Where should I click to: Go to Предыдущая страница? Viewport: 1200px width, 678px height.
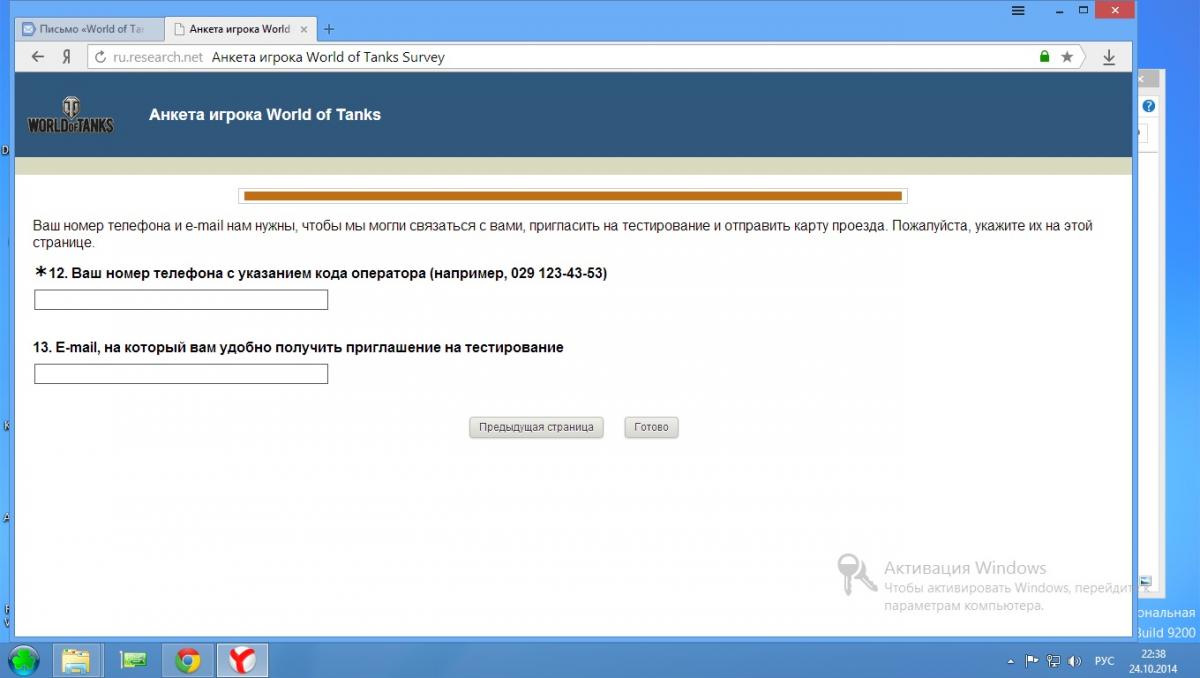coord(536,427)
